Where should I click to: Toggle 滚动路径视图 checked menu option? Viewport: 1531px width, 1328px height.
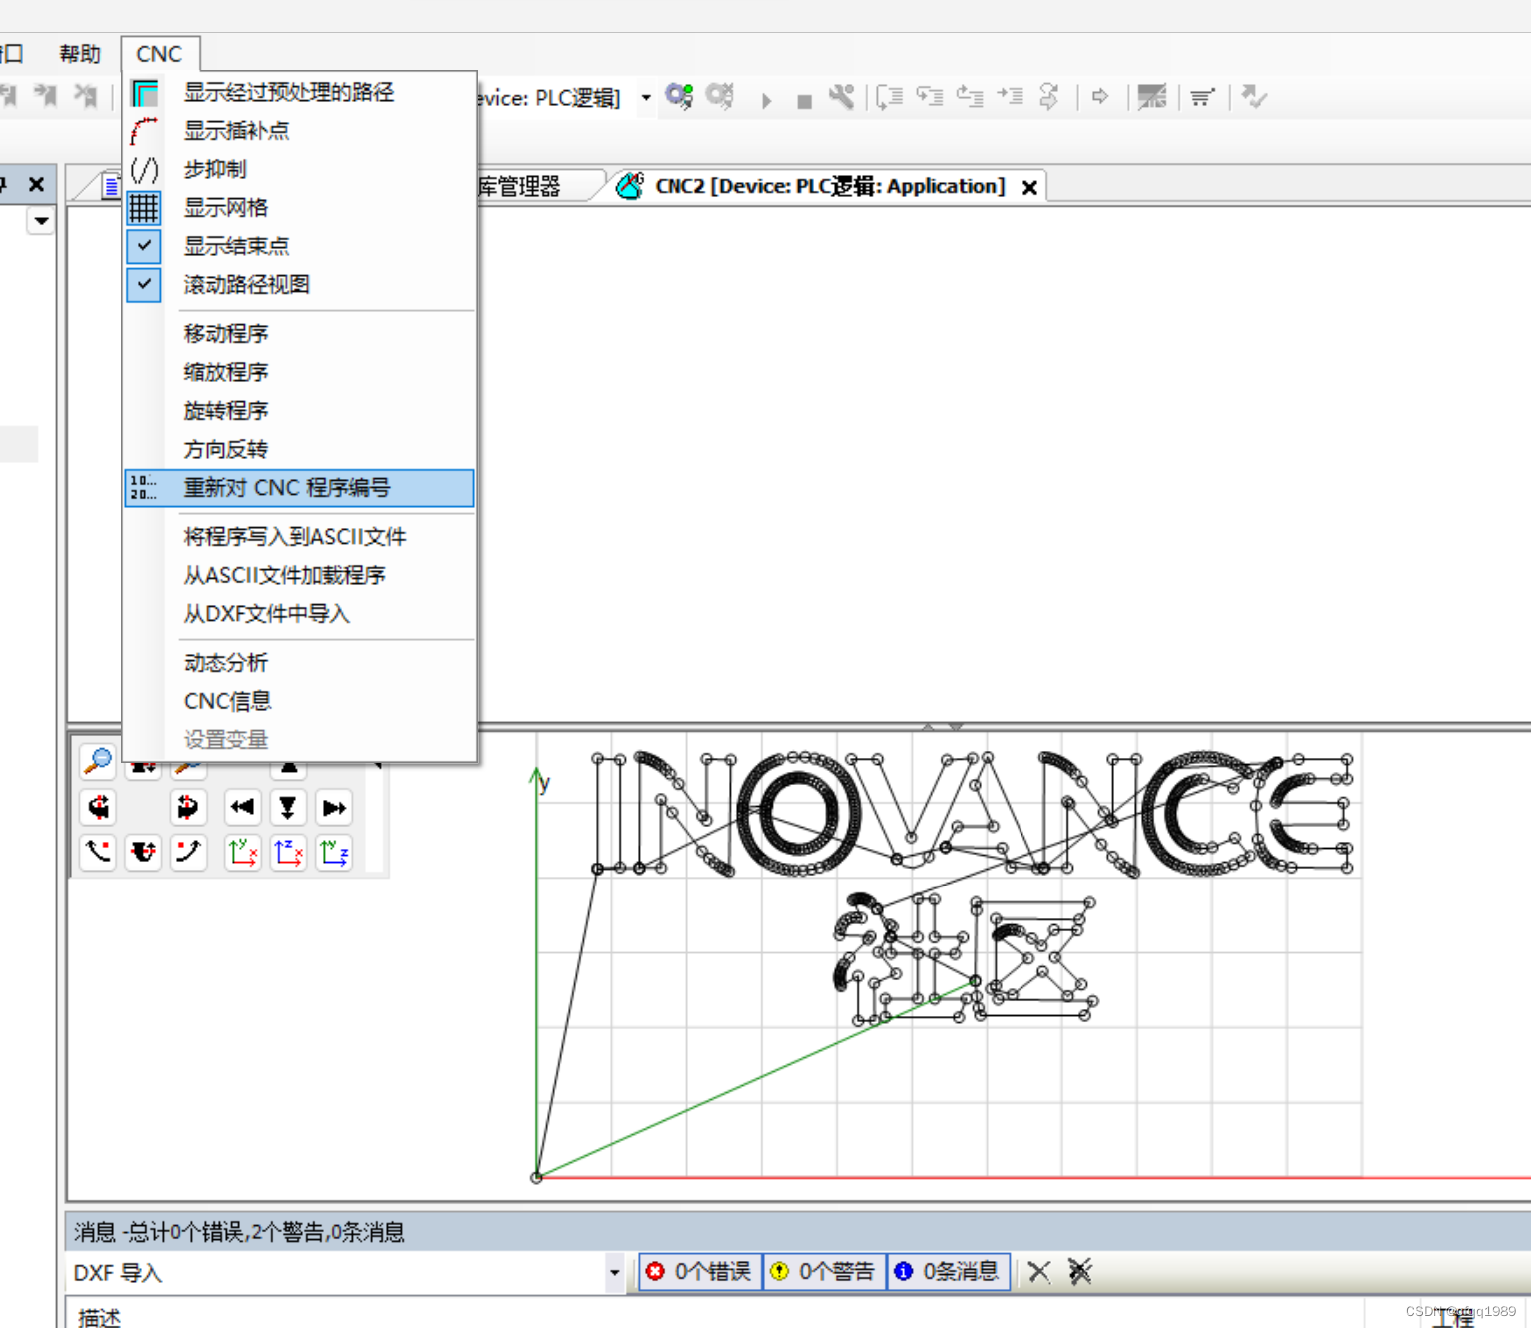[299, 284]
